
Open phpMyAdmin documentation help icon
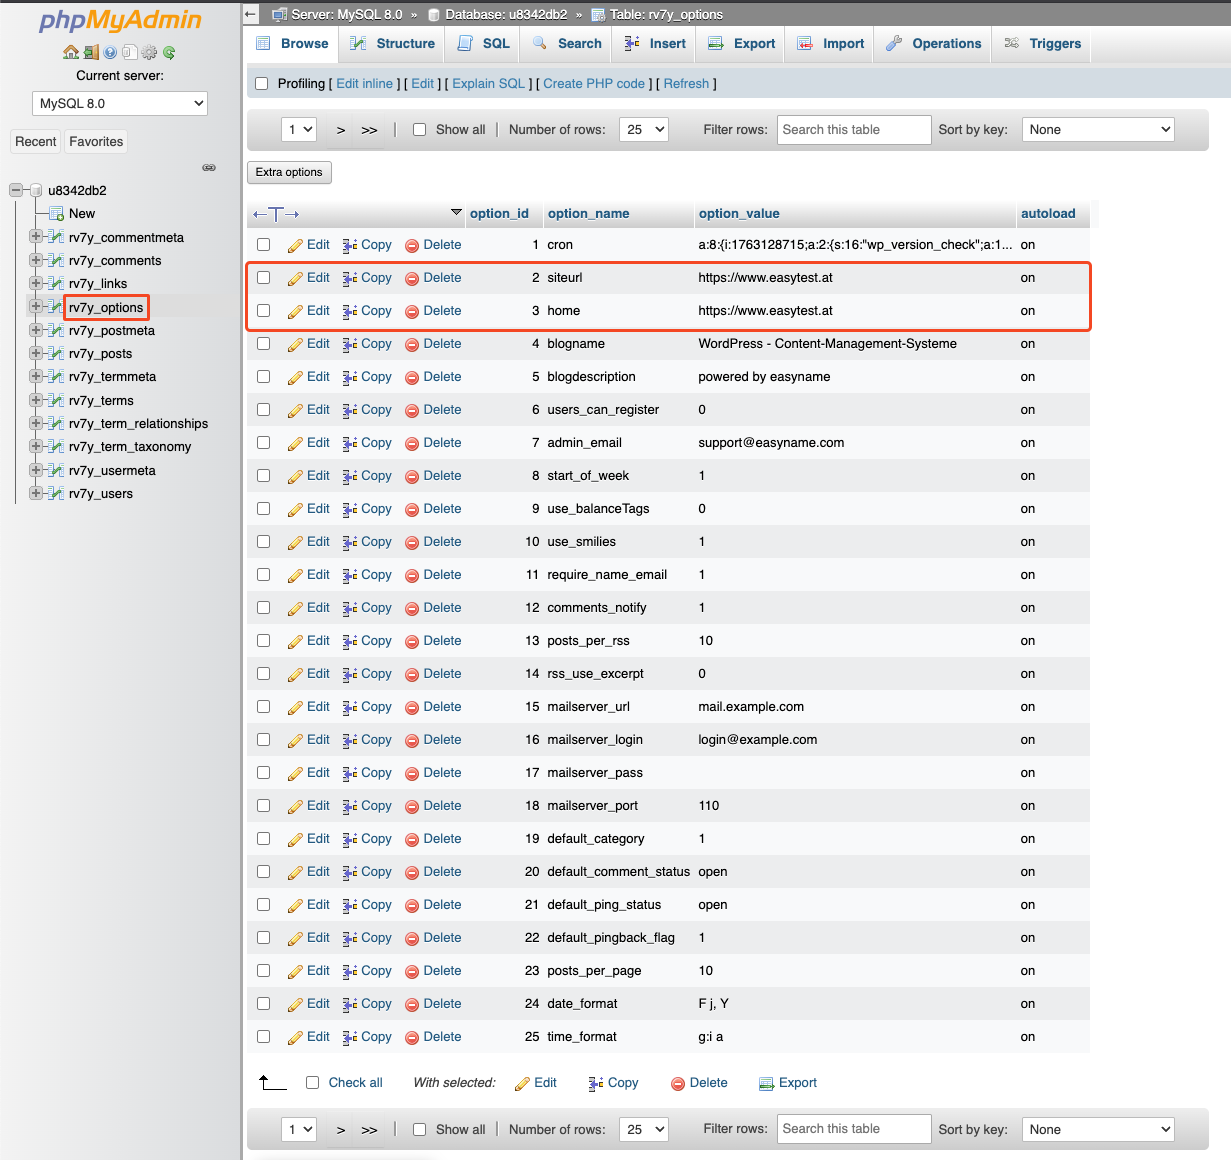[x=110, y=52]
